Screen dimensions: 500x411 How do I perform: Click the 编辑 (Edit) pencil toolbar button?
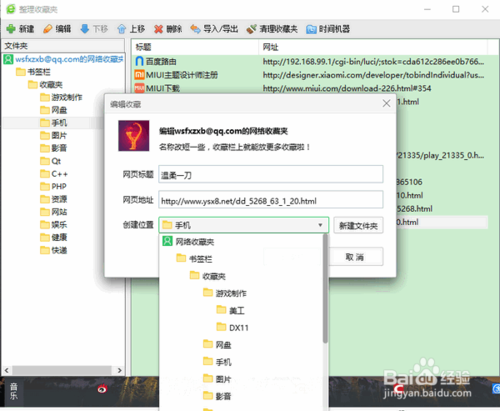click(57, 29)
